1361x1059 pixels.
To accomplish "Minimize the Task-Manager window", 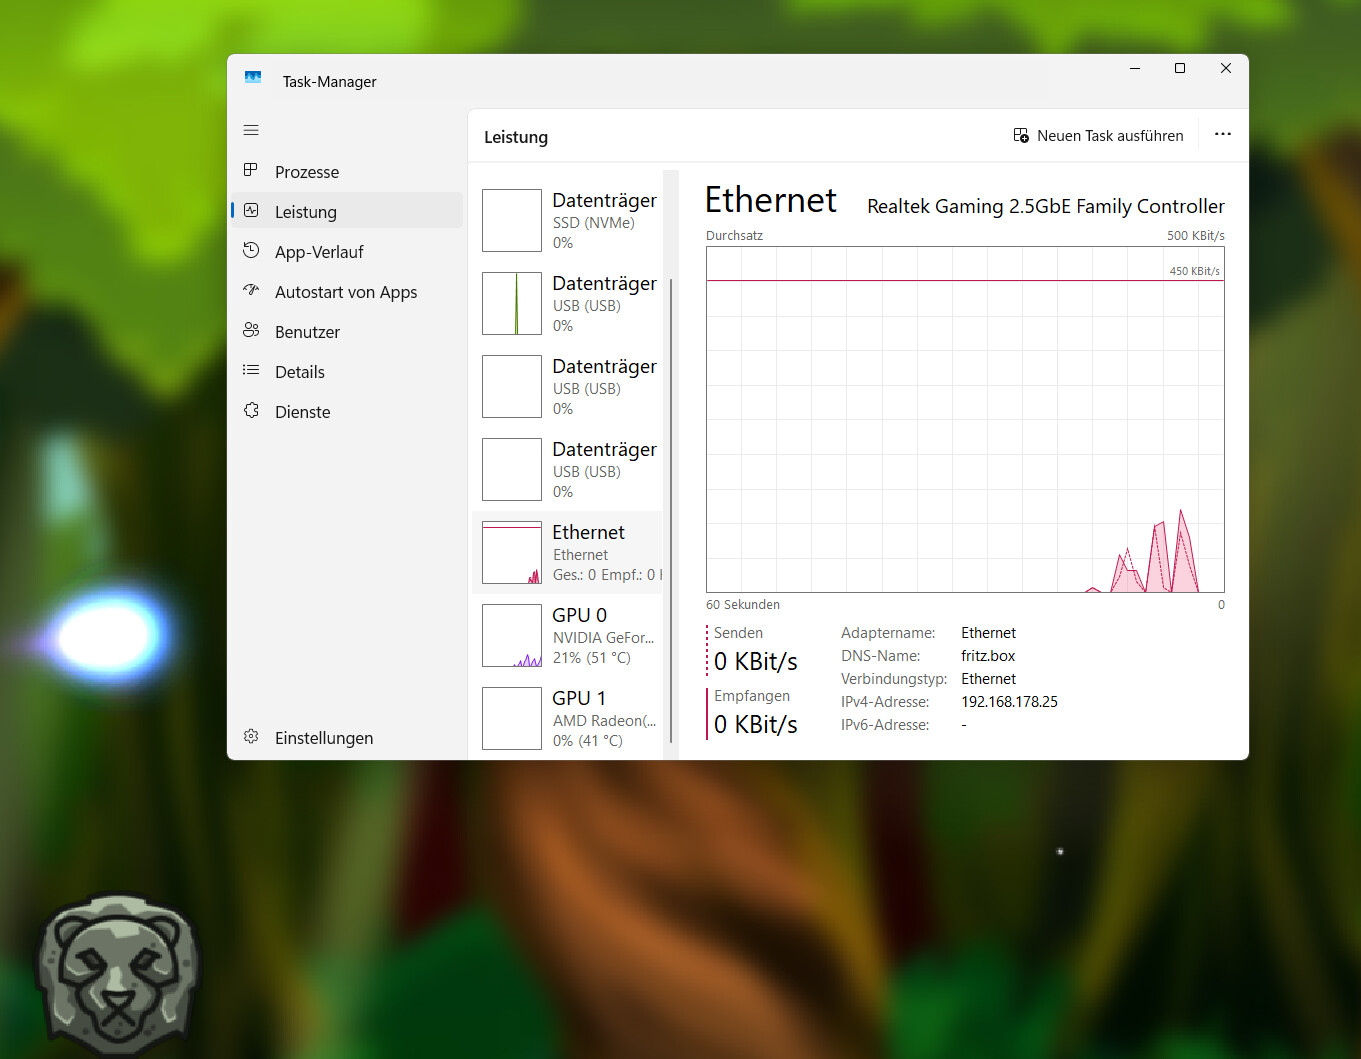I will pos(1135,68).
